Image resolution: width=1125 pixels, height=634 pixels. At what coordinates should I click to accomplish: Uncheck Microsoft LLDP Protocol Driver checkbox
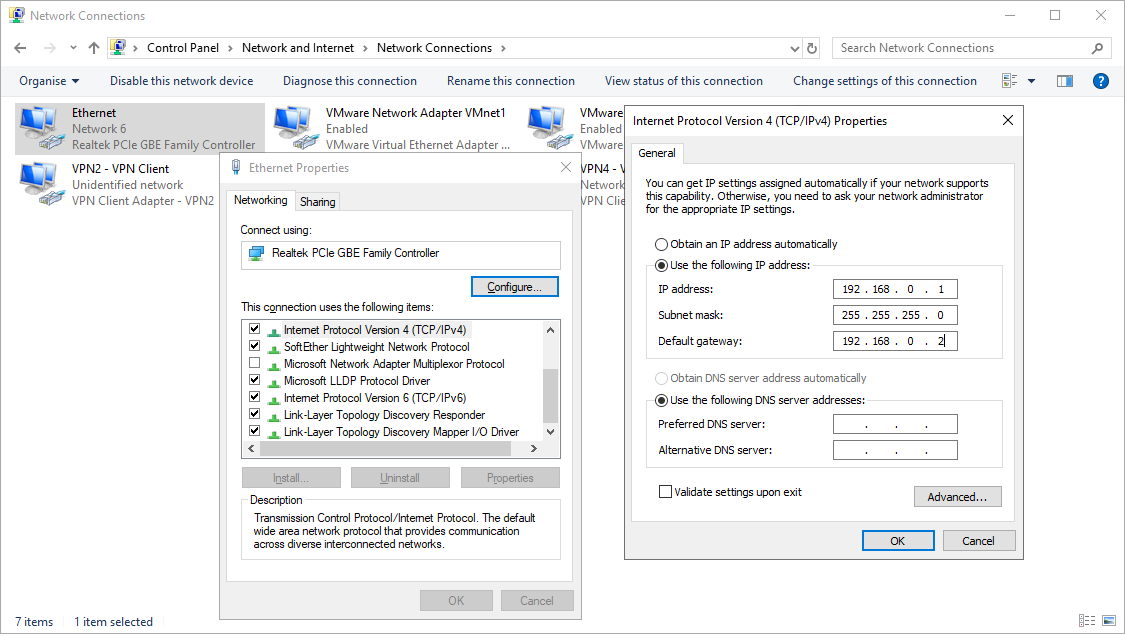click(255, 379)
